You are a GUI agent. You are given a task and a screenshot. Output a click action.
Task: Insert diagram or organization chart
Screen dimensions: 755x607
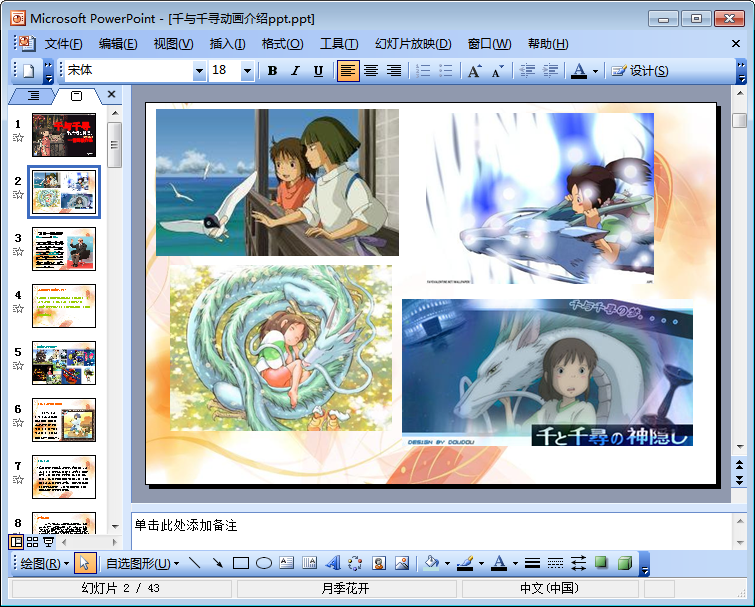coord(355,563)
